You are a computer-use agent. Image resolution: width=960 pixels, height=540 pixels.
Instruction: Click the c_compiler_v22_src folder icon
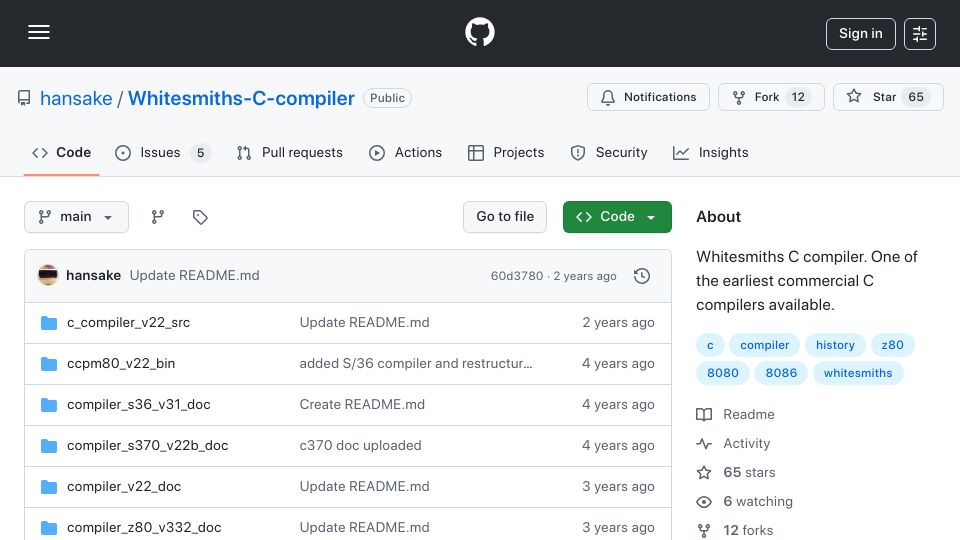click(49, 323)
